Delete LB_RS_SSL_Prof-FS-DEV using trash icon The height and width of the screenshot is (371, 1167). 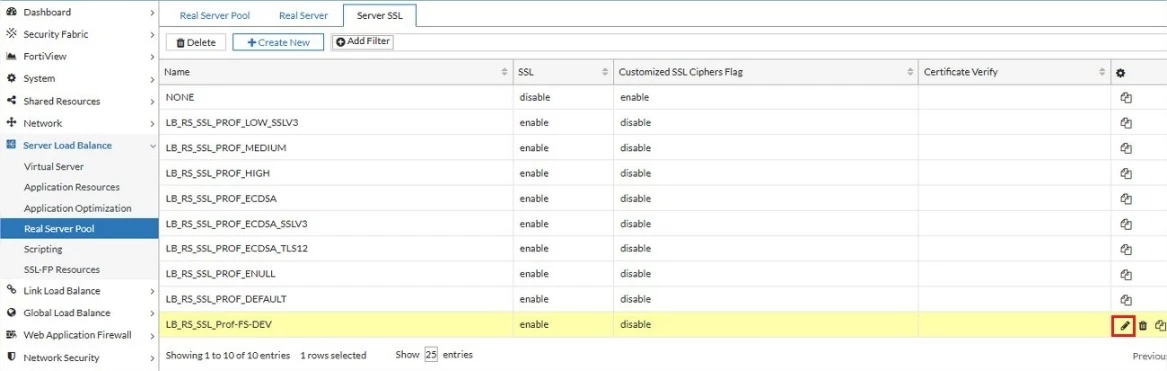coord(1142,326)
